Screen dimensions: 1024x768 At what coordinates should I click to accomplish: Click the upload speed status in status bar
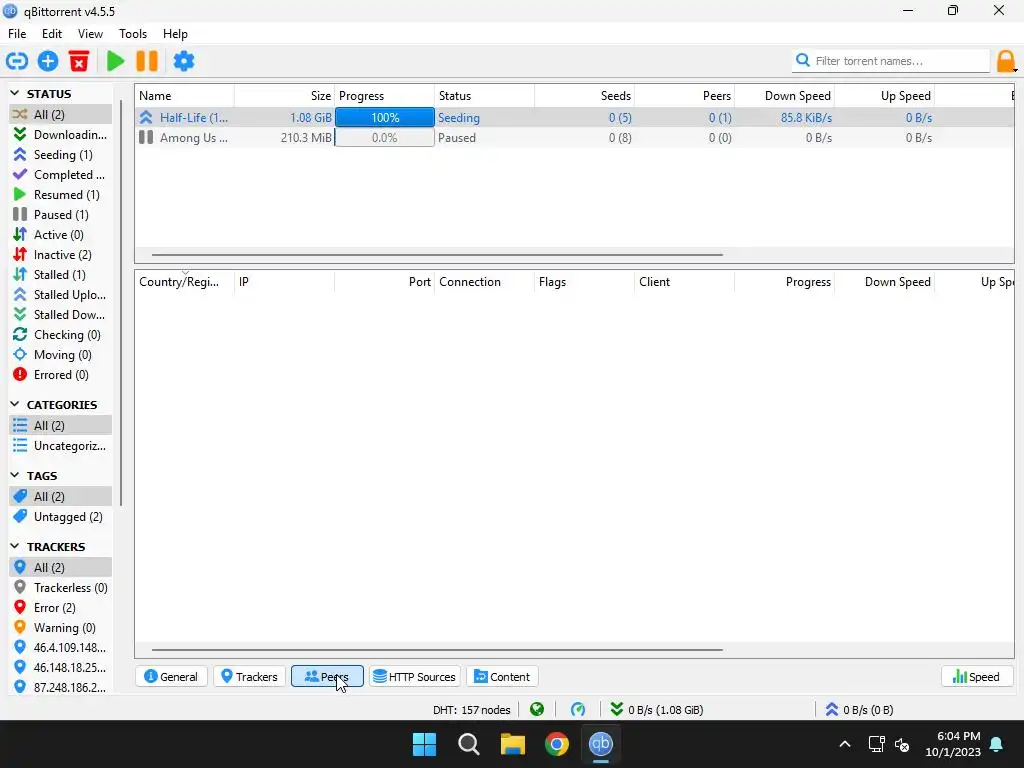click(859, 709)
